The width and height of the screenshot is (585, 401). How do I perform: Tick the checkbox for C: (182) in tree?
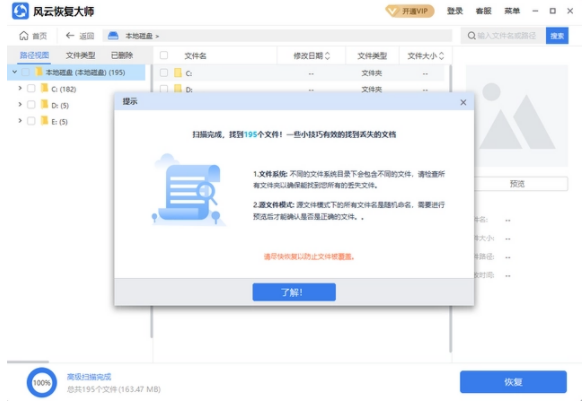pos(31,88)
